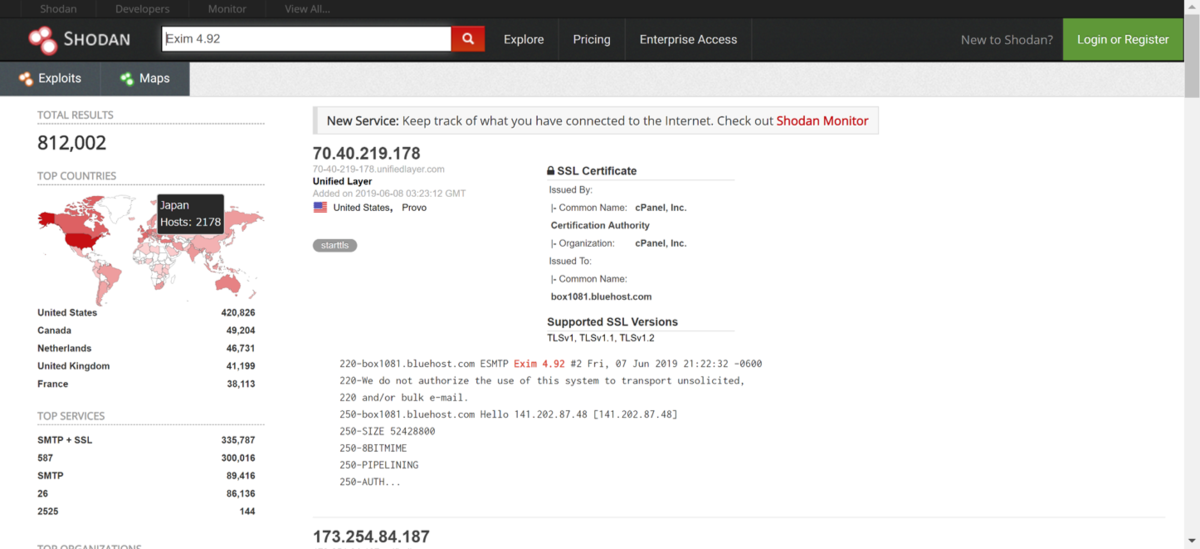Filter by Netherlands country
Screen dimensions: 1200x549
146,349
